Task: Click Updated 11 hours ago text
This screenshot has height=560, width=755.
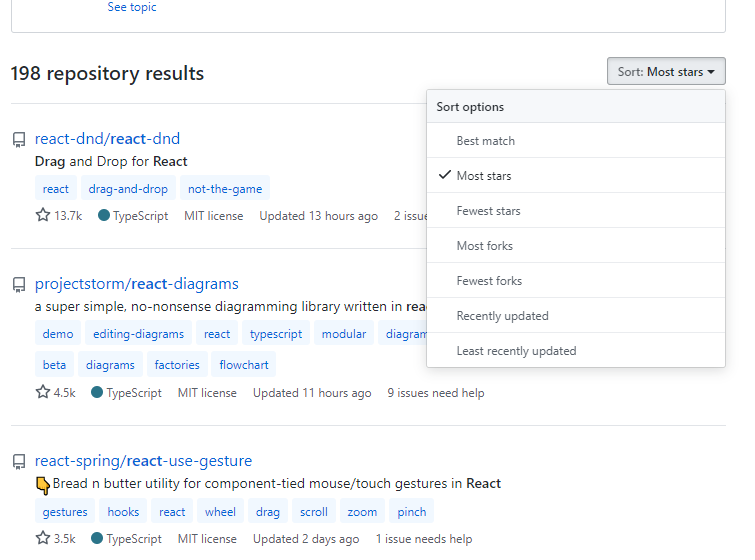Action: (x=312, y=393)
